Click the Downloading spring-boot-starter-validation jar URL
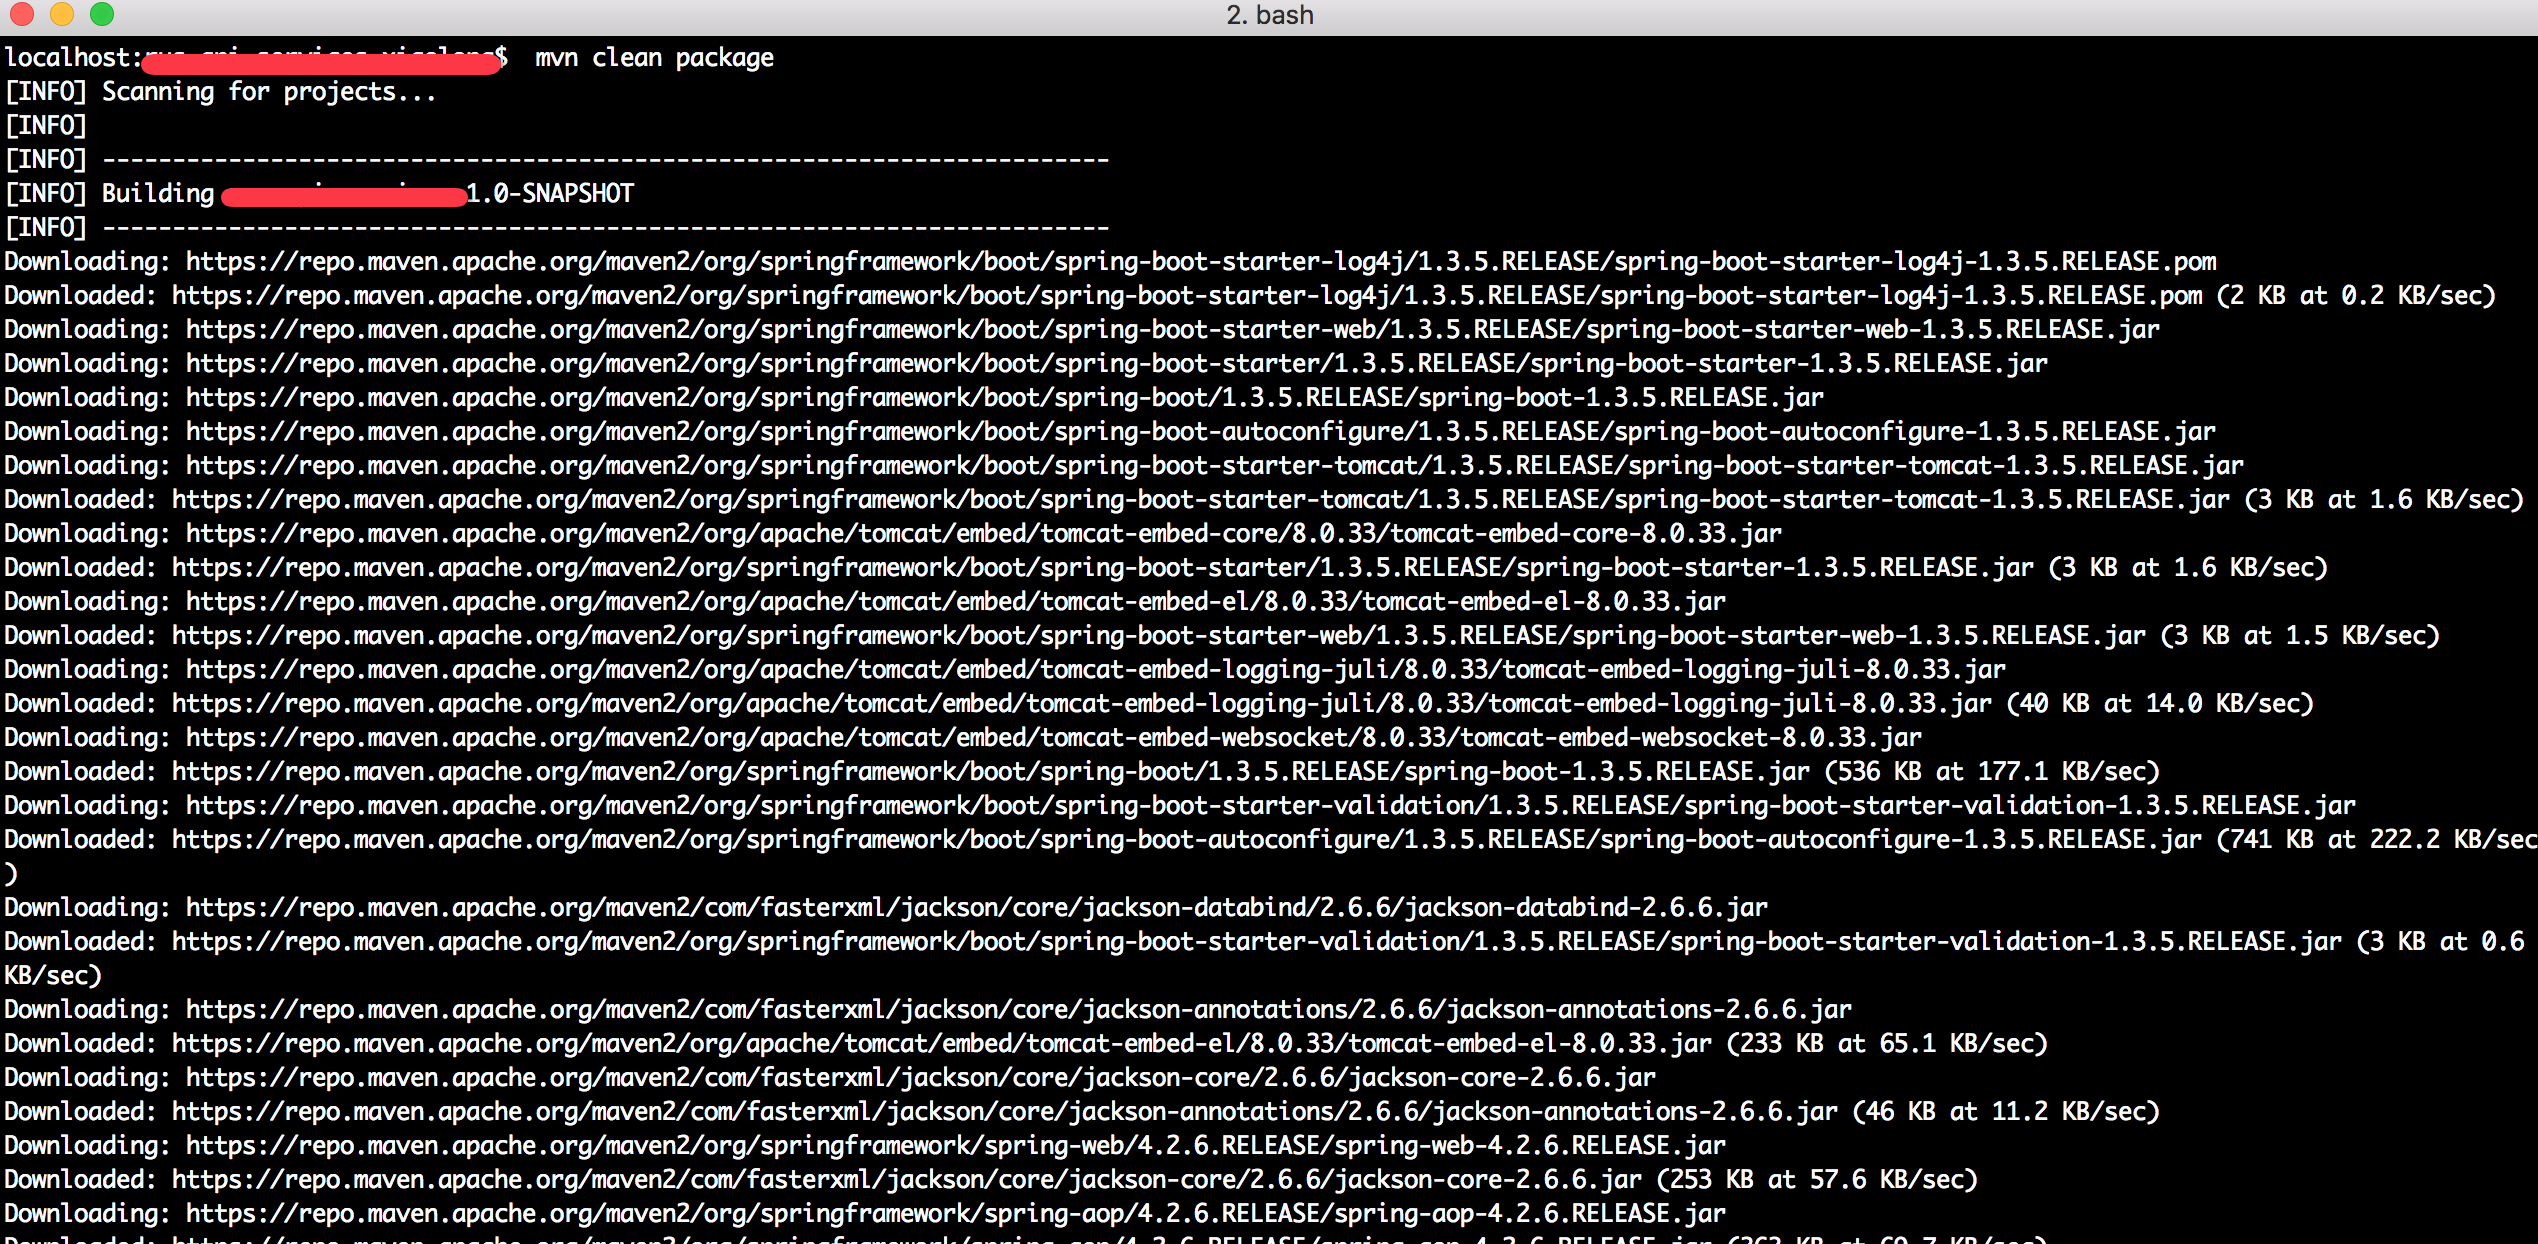Screen dimensions: 2538x1244 pyautogui.click(x=1271, y=806)
